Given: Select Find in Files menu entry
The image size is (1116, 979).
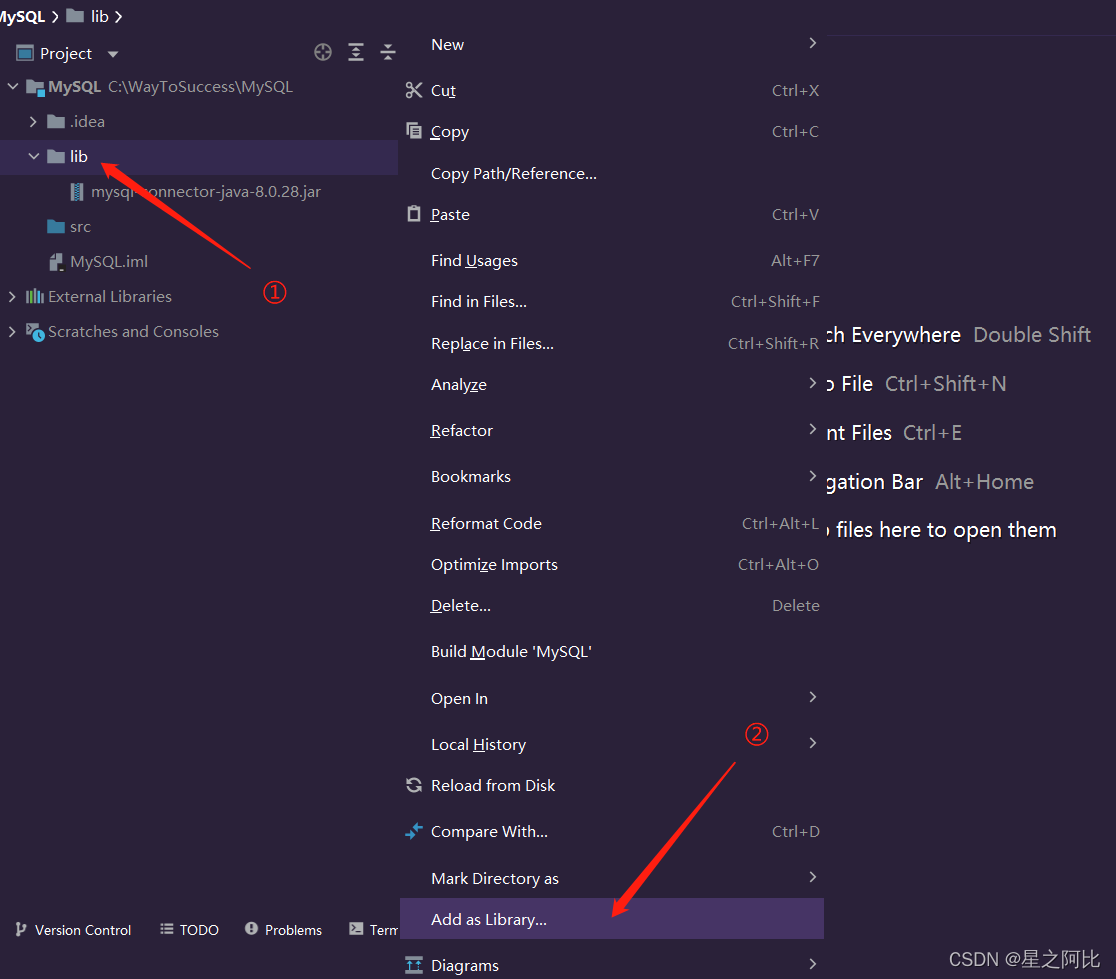Looking at the screenshot, I should [x=611, y=302].
